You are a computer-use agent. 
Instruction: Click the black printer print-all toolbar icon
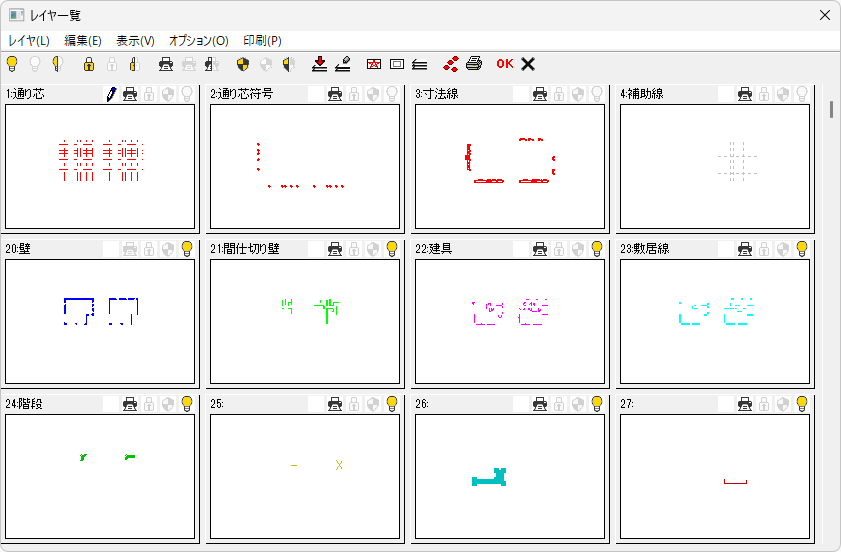(166, 64)
